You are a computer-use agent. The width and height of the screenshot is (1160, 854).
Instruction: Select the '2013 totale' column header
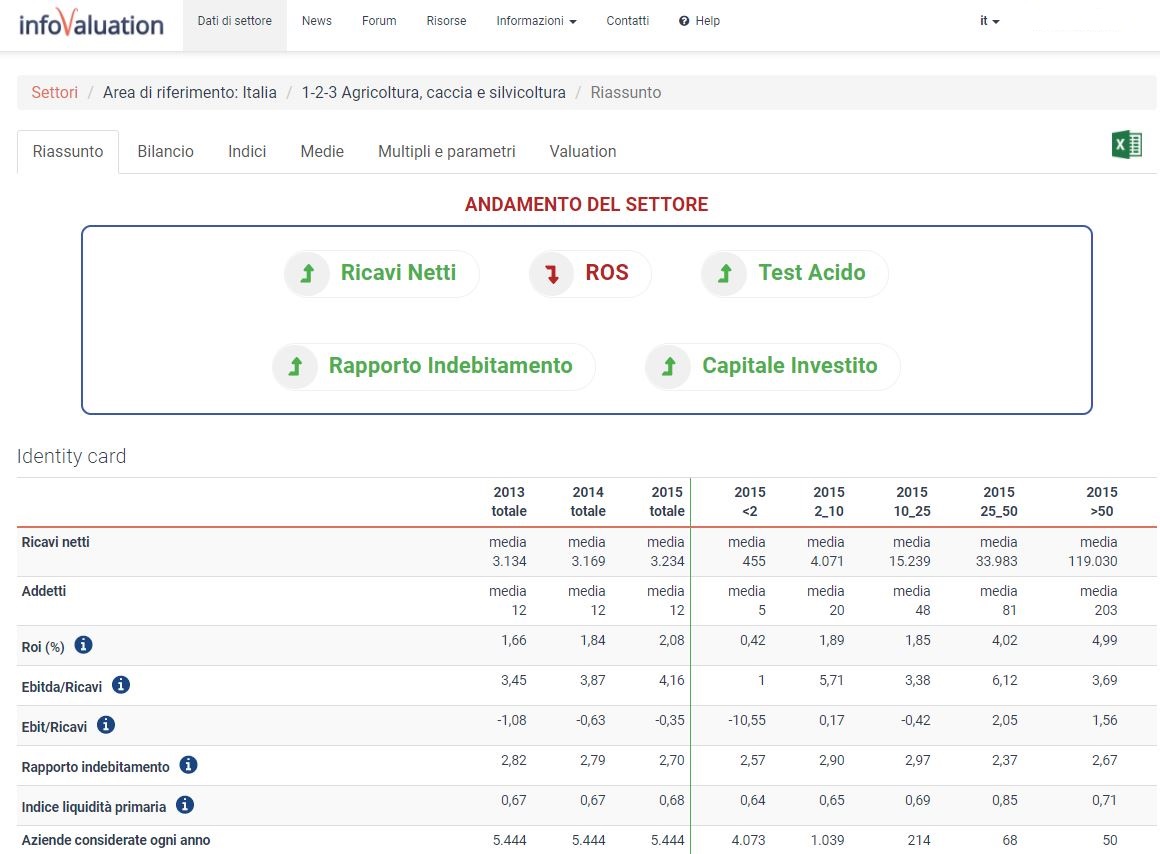point(509,502)
